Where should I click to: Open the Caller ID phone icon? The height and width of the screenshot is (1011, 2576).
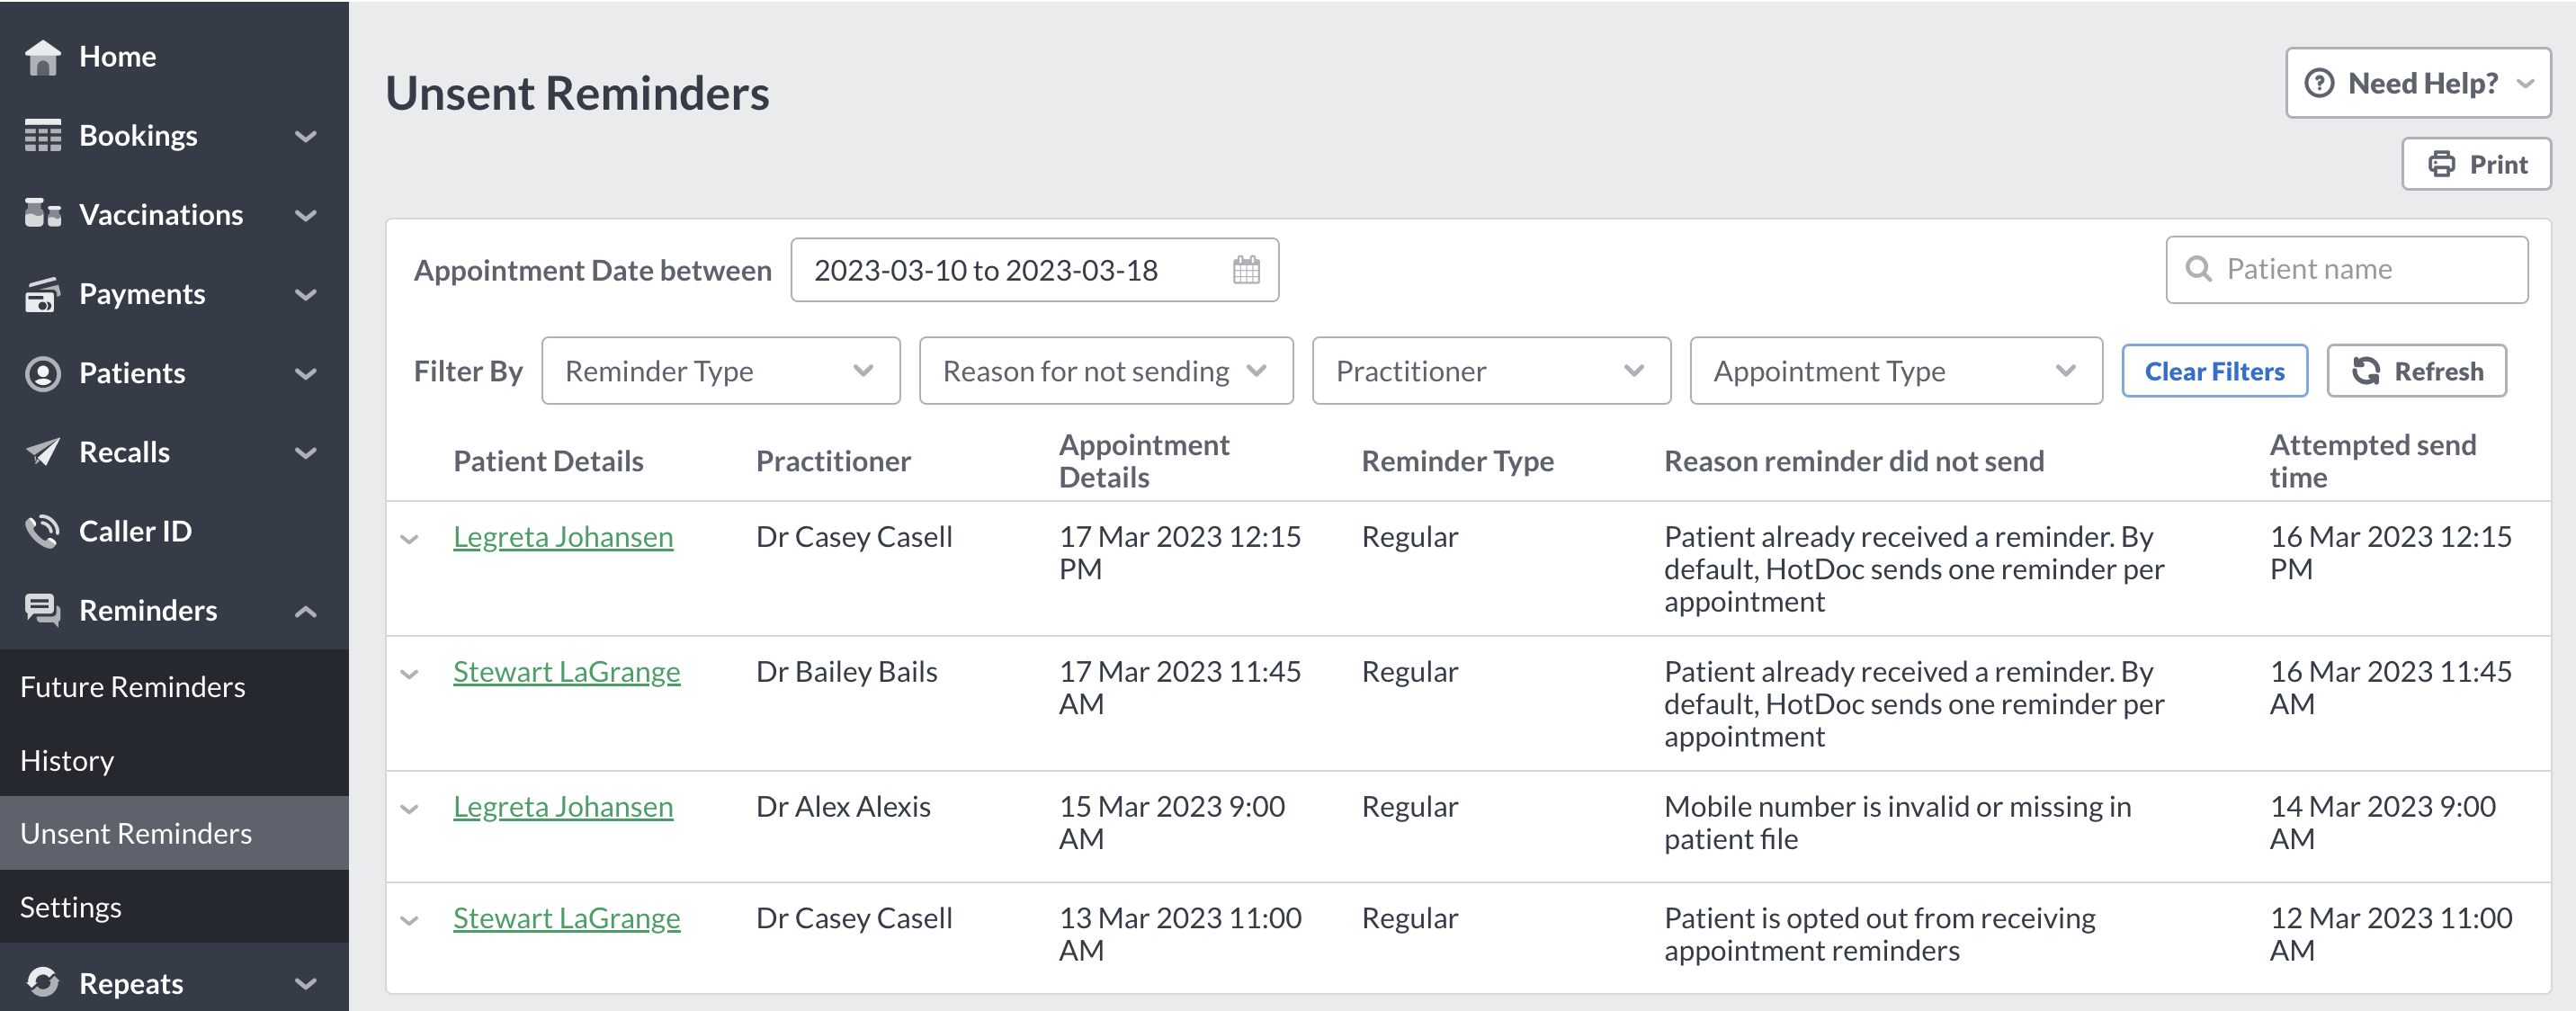coord(42,530)
